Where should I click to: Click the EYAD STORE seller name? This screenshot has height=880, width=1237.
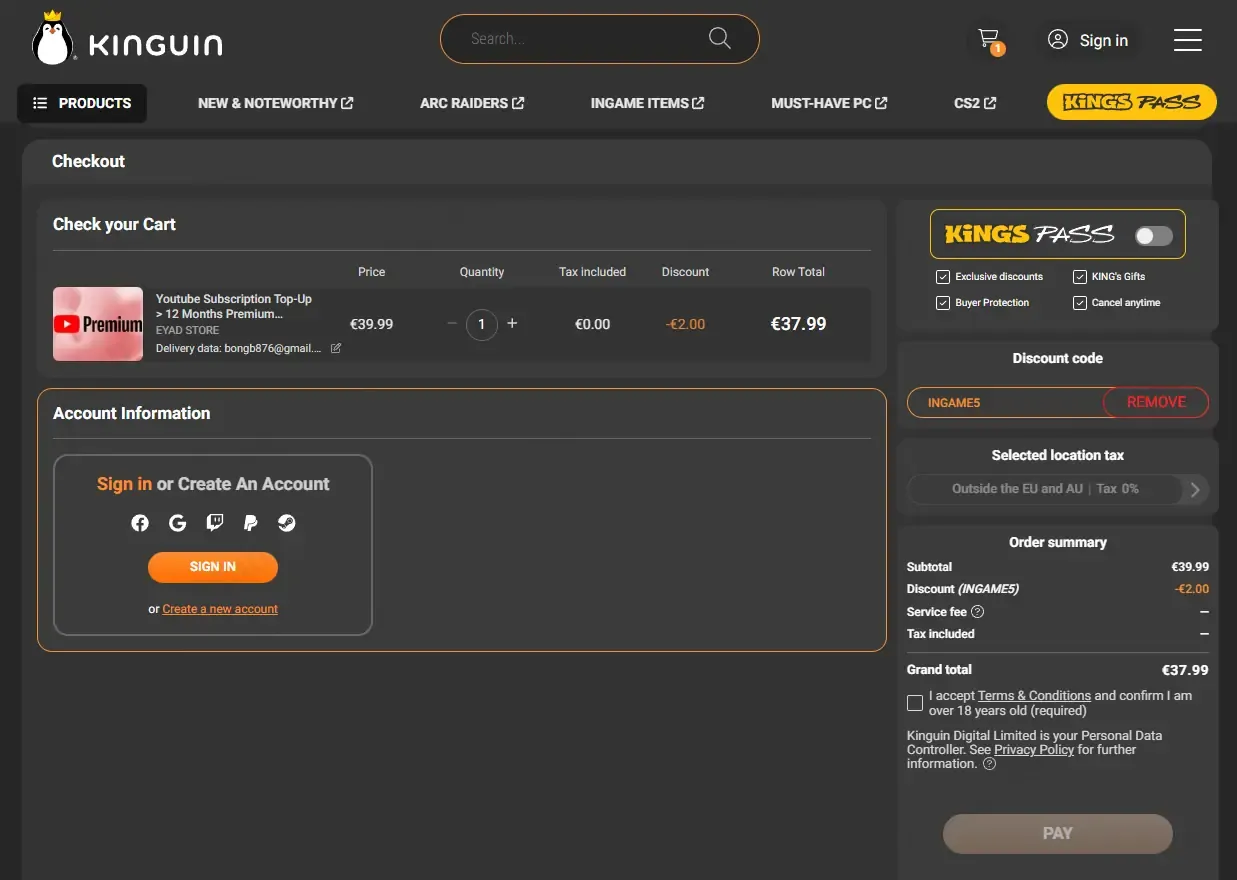point(188,330)
